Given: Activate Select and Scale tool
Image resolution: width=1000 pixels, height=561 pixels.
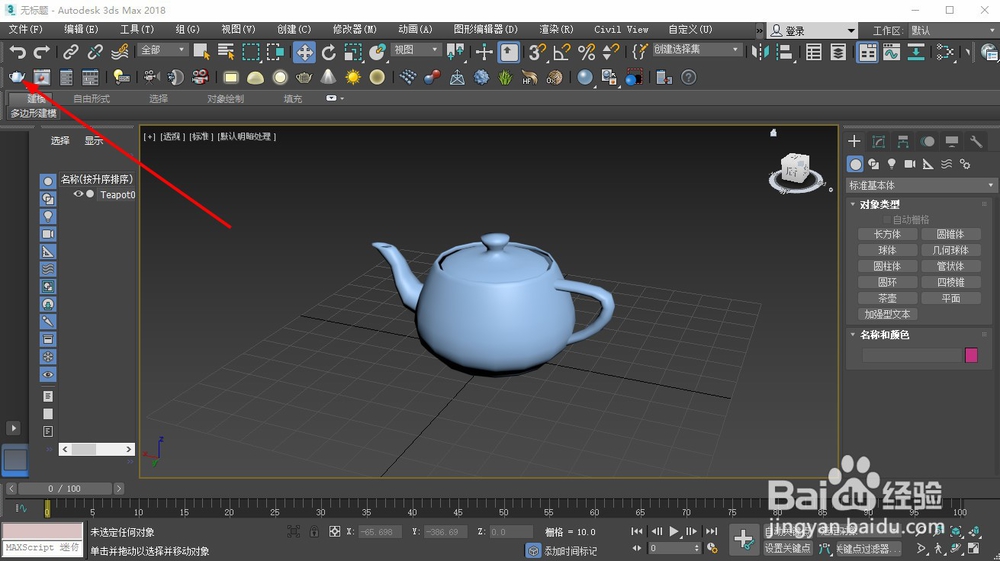Looking at the screenshot, I should point(353,52).
